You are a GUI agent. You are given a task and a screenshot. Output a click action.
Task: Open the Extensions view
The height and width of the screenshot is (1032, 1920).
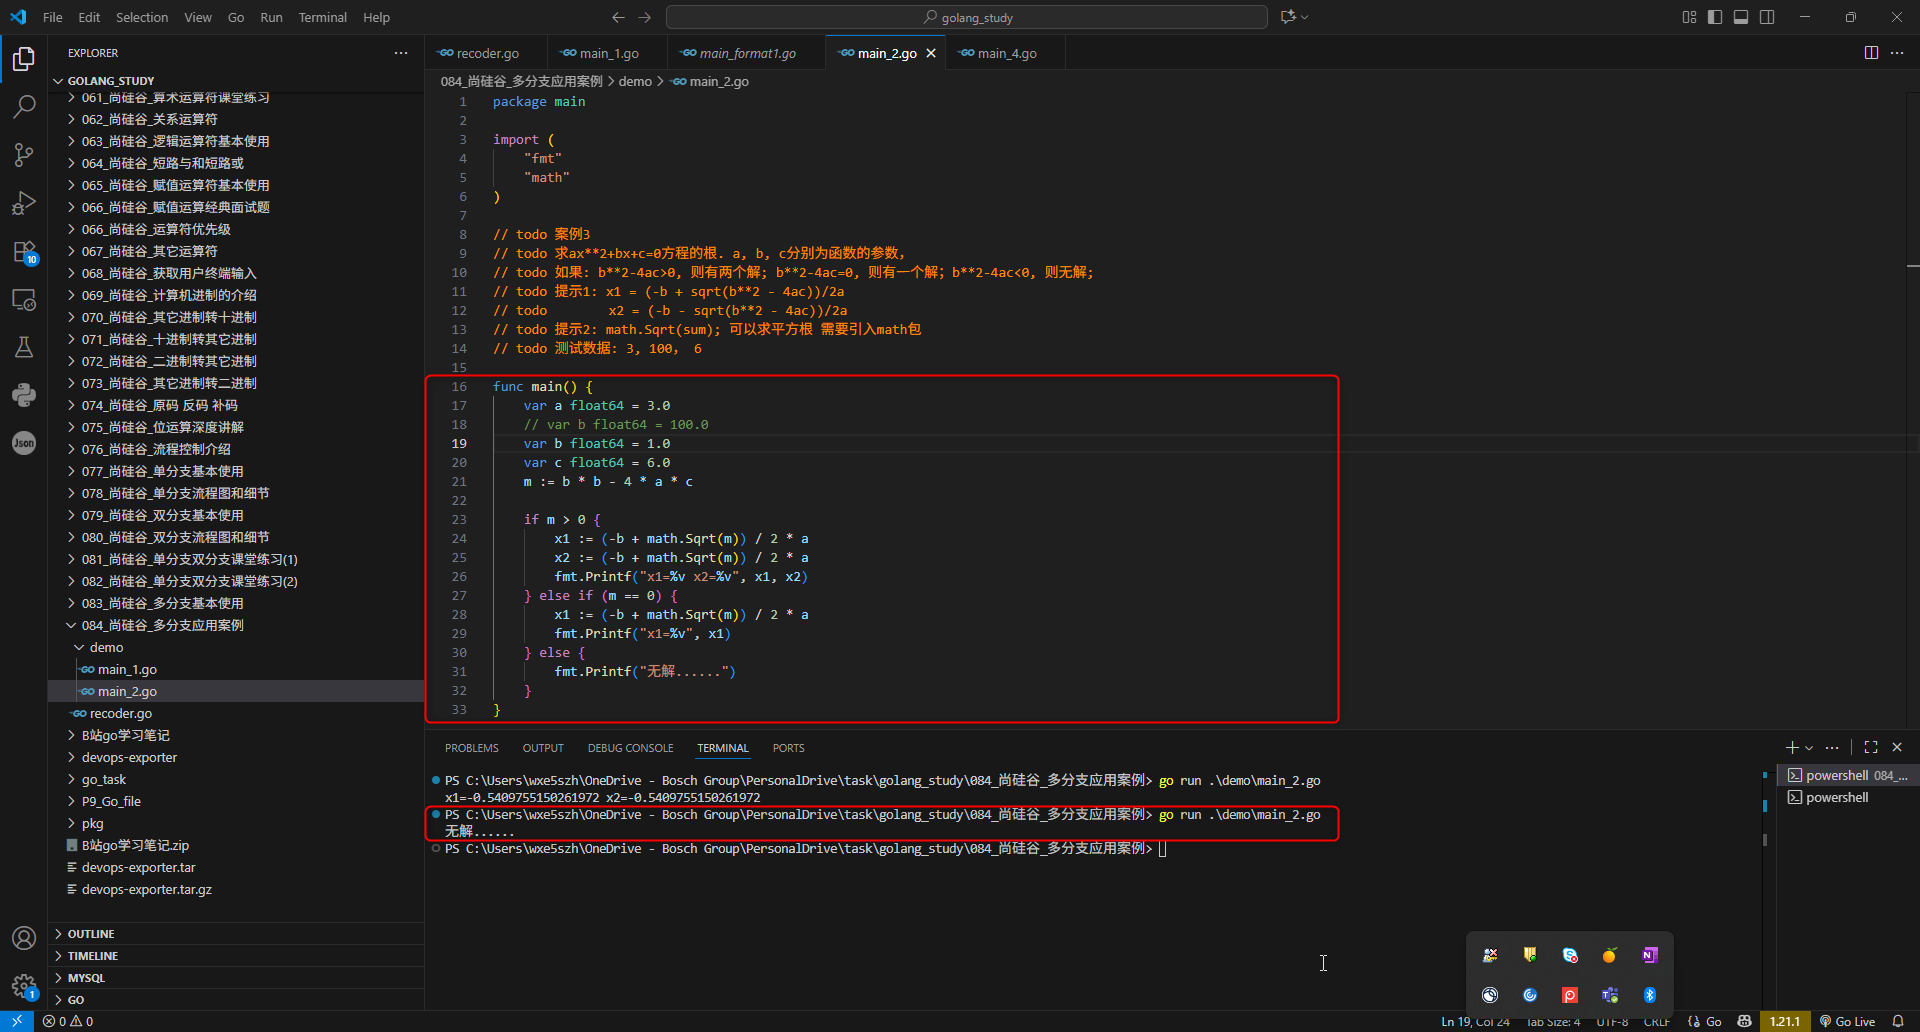(x=24, y=251)
